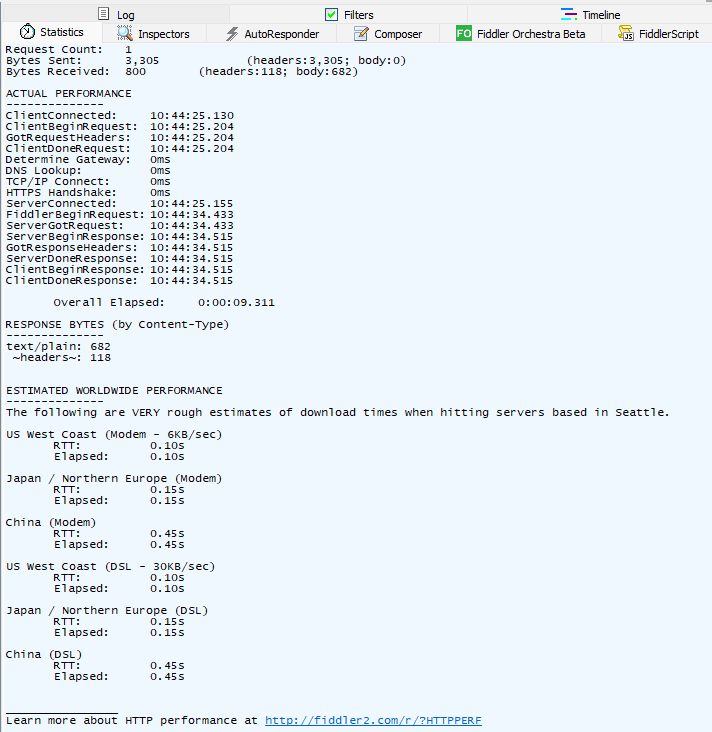Click the Bytes Sent value 3,305
Image resolution: width=712 pixels, height=732 pixels.
(142, 61)
